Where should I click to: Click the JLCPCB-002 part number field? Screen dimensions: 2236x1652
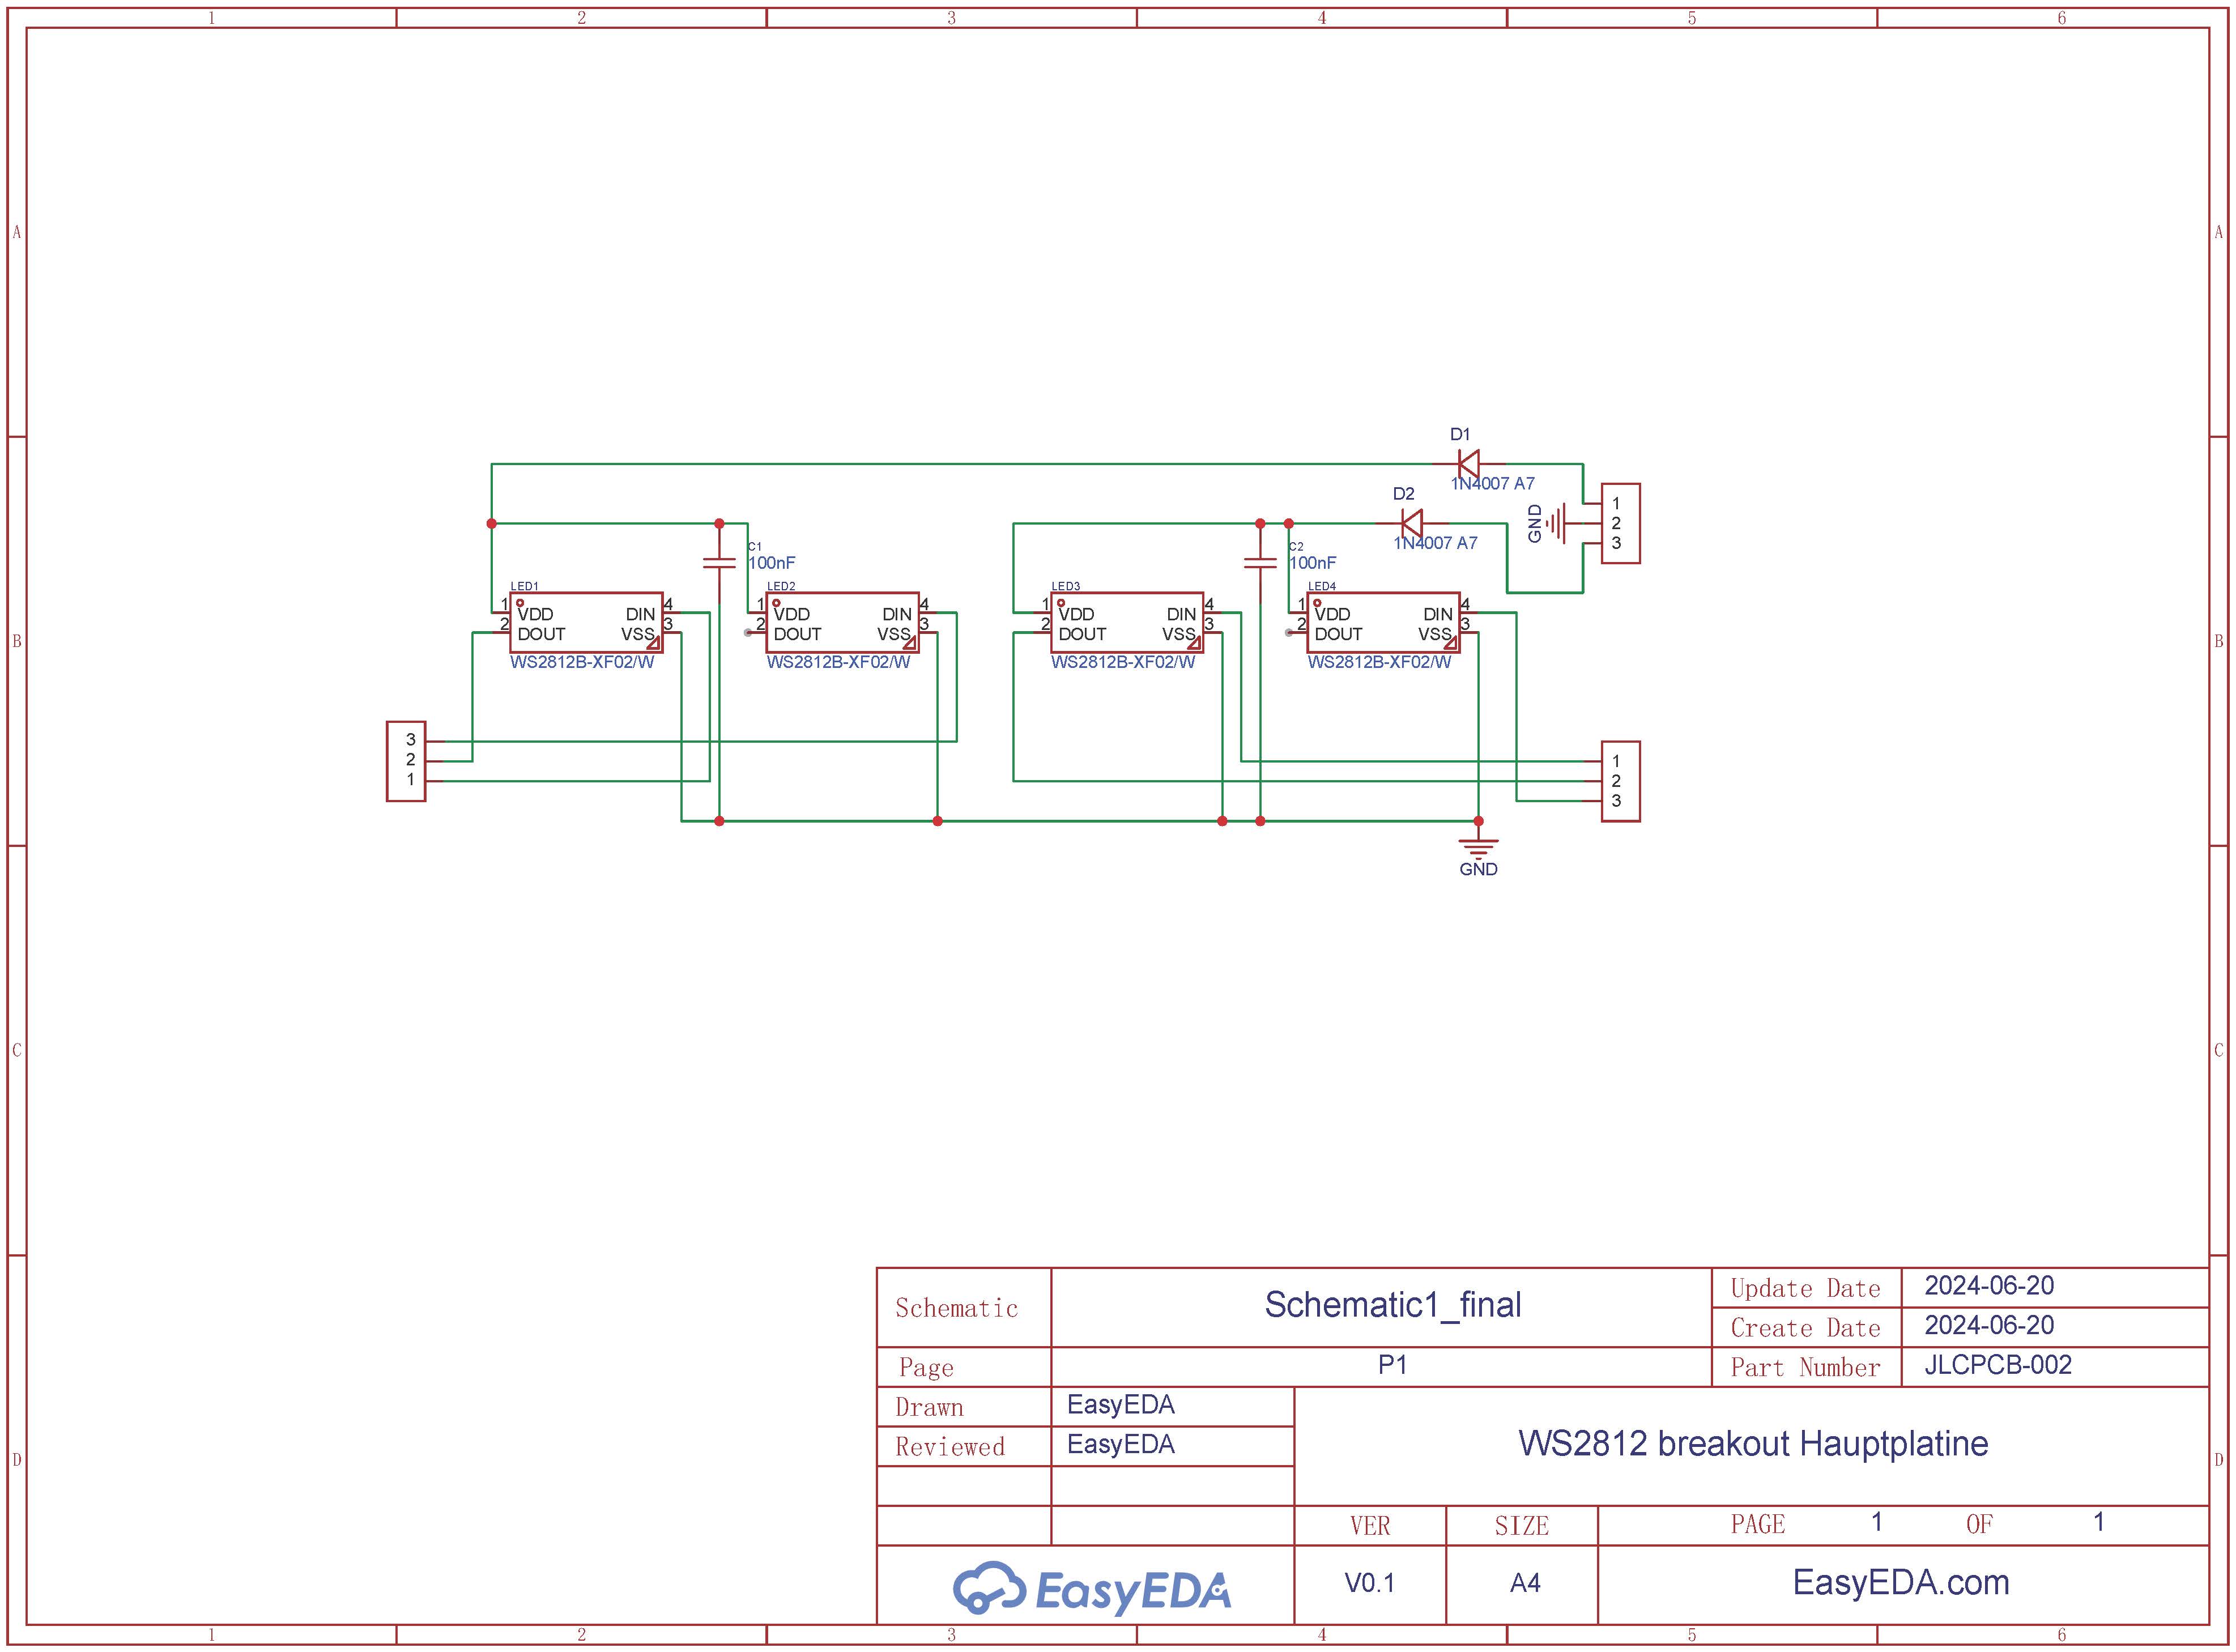1997,1365
